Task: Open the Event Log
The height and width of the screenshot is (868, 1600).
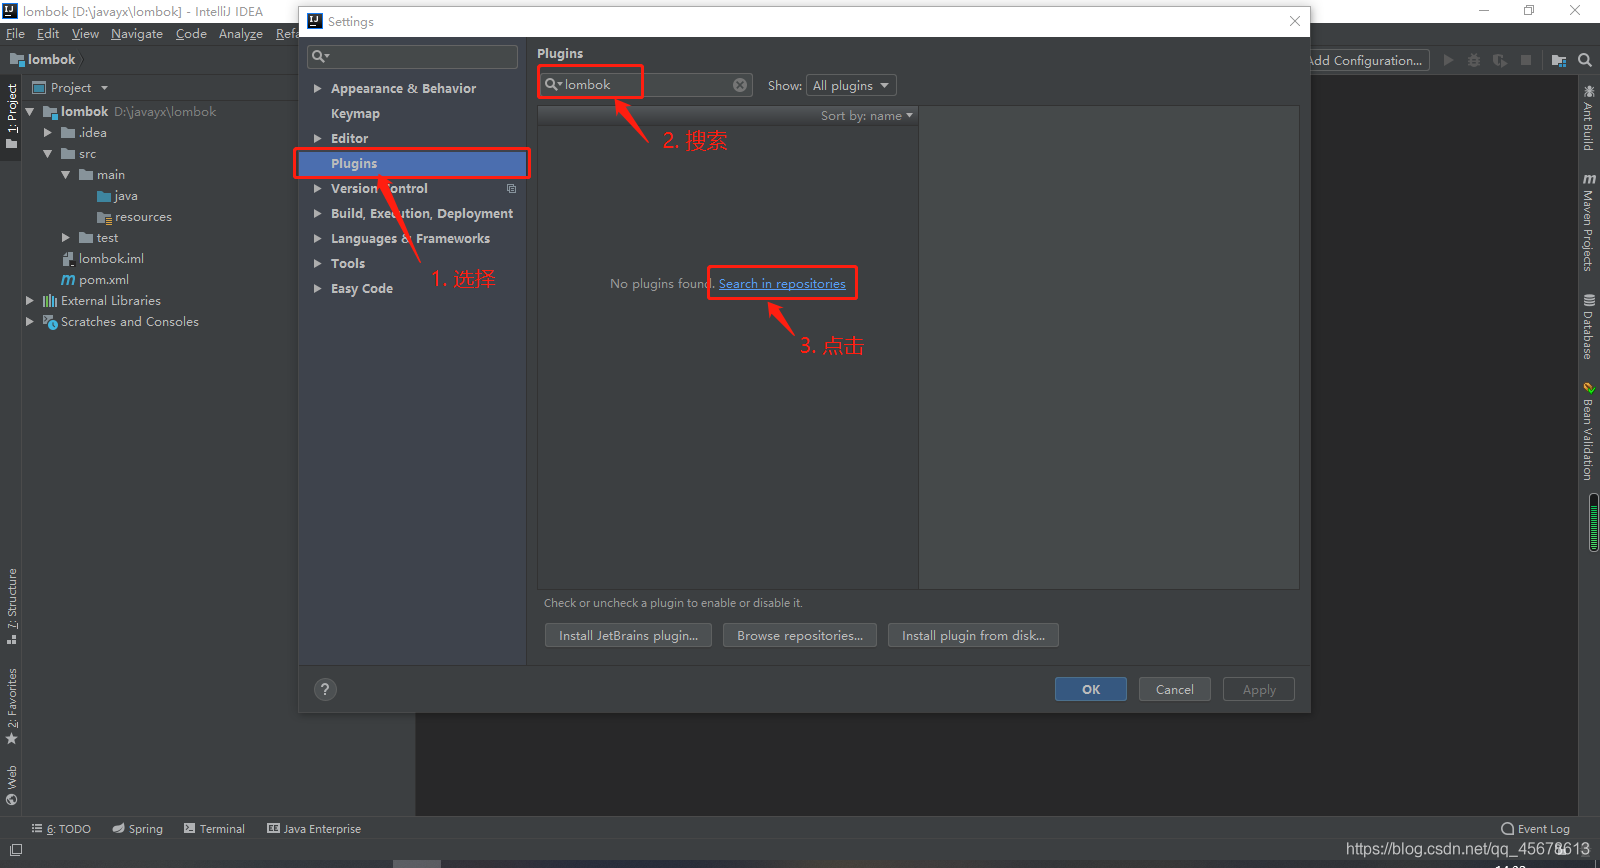Action: tap(1536, 829)
